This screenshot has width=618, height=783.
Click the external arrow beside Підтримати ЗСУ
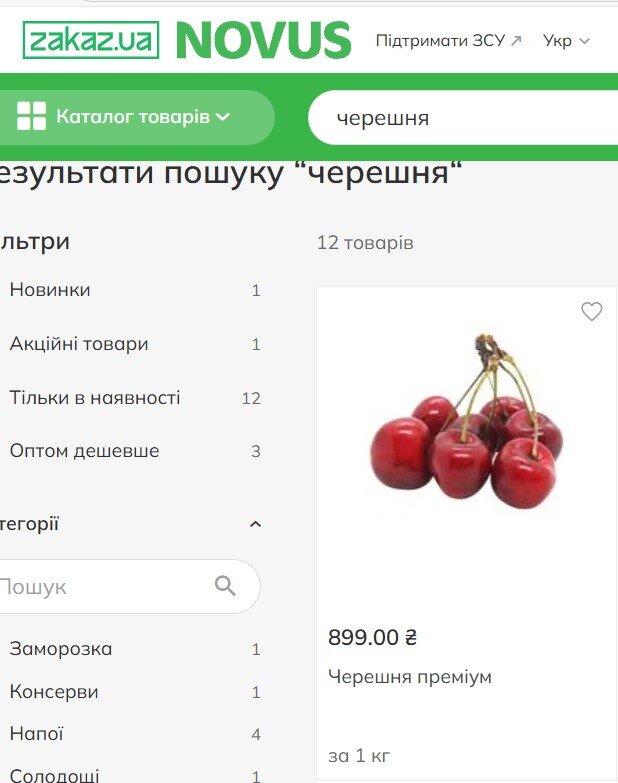[517, 40]
